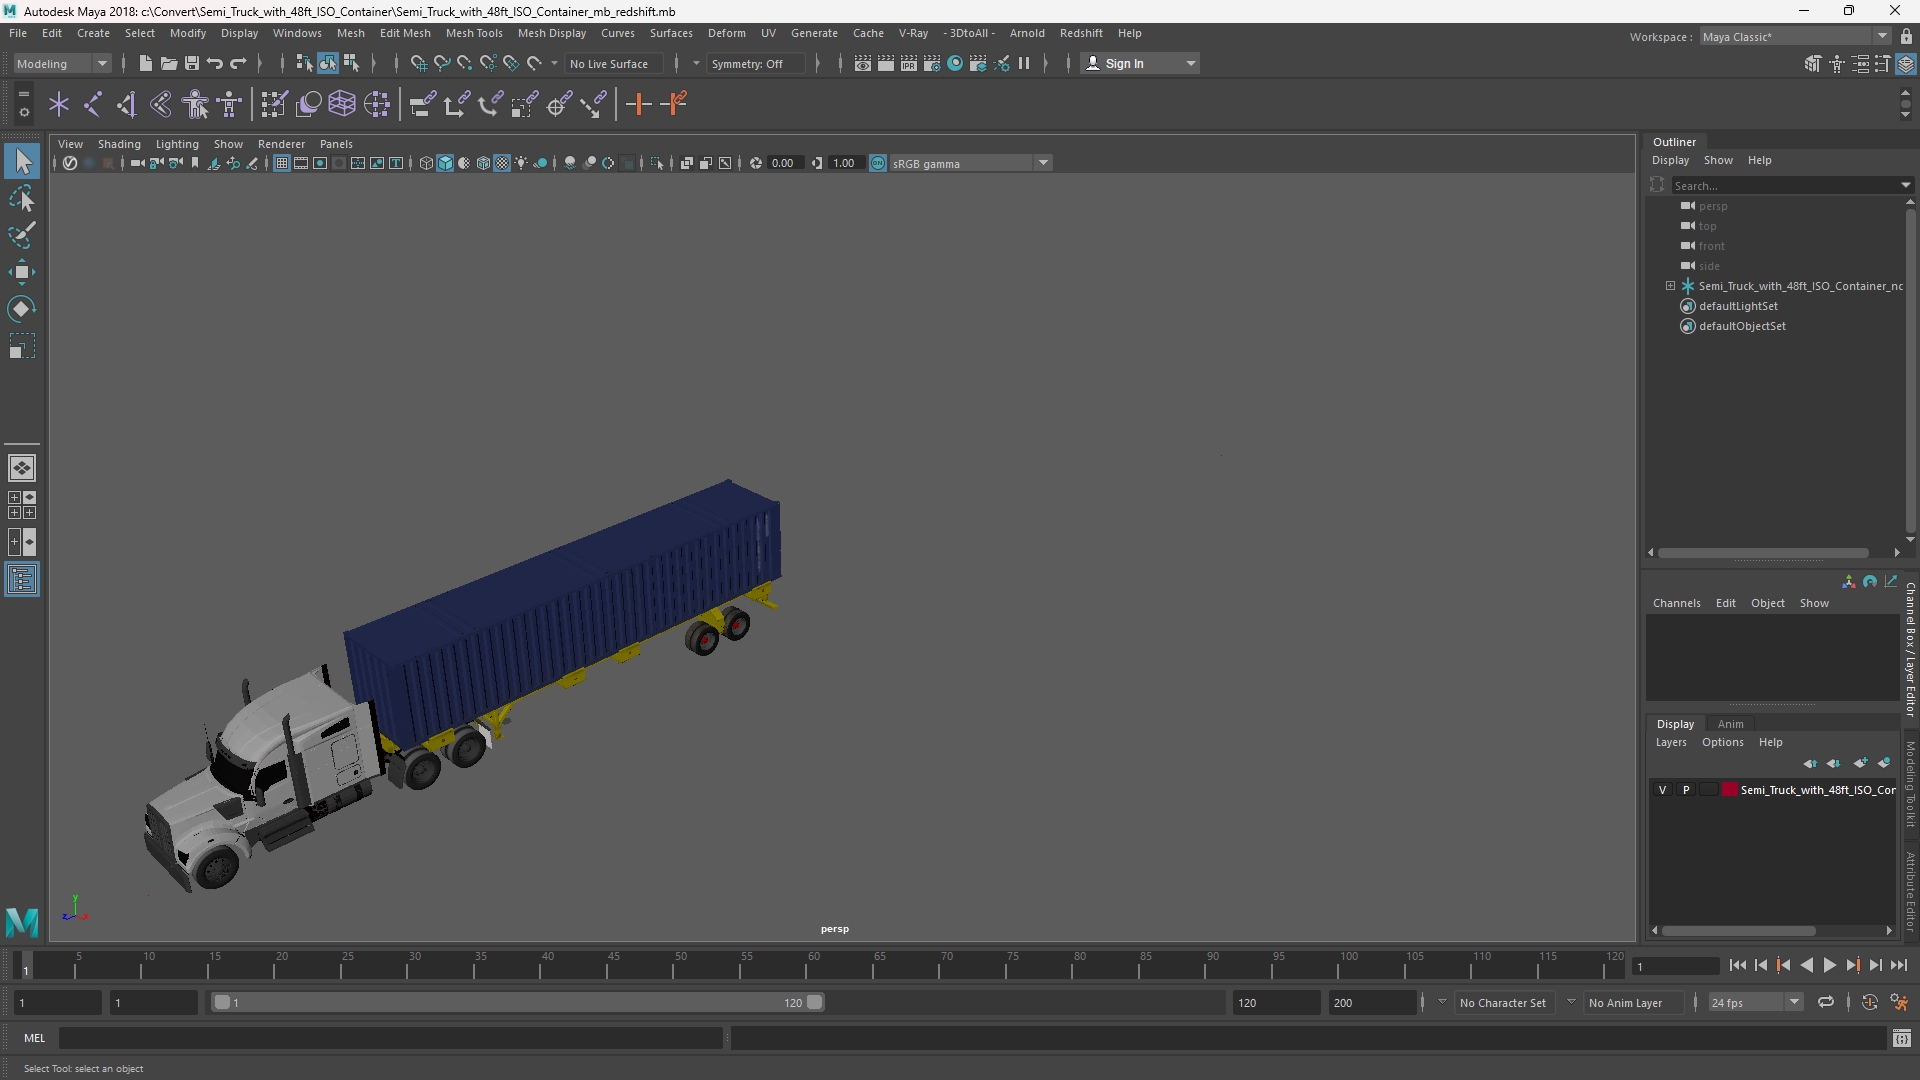Click the New Scene icon
The image size is (1920, 1080).
[x=145, y=63]
